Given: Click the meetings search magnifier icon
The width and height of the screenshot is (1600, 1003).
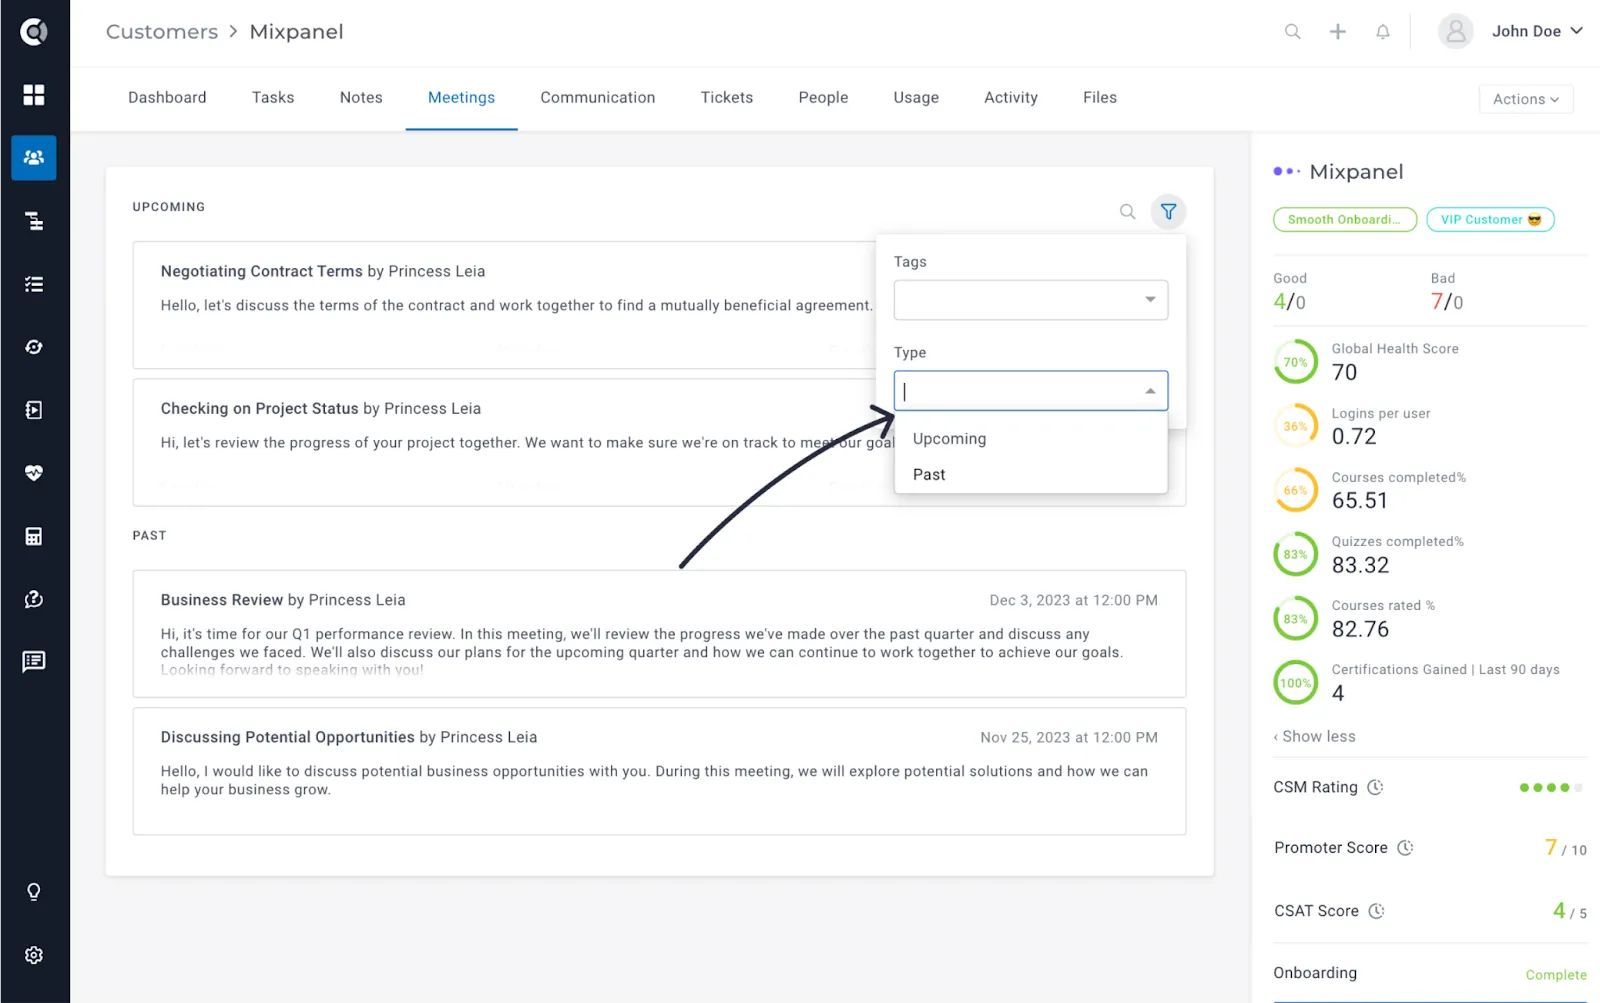Looking at the screenshot, I should click(1127, 212).
